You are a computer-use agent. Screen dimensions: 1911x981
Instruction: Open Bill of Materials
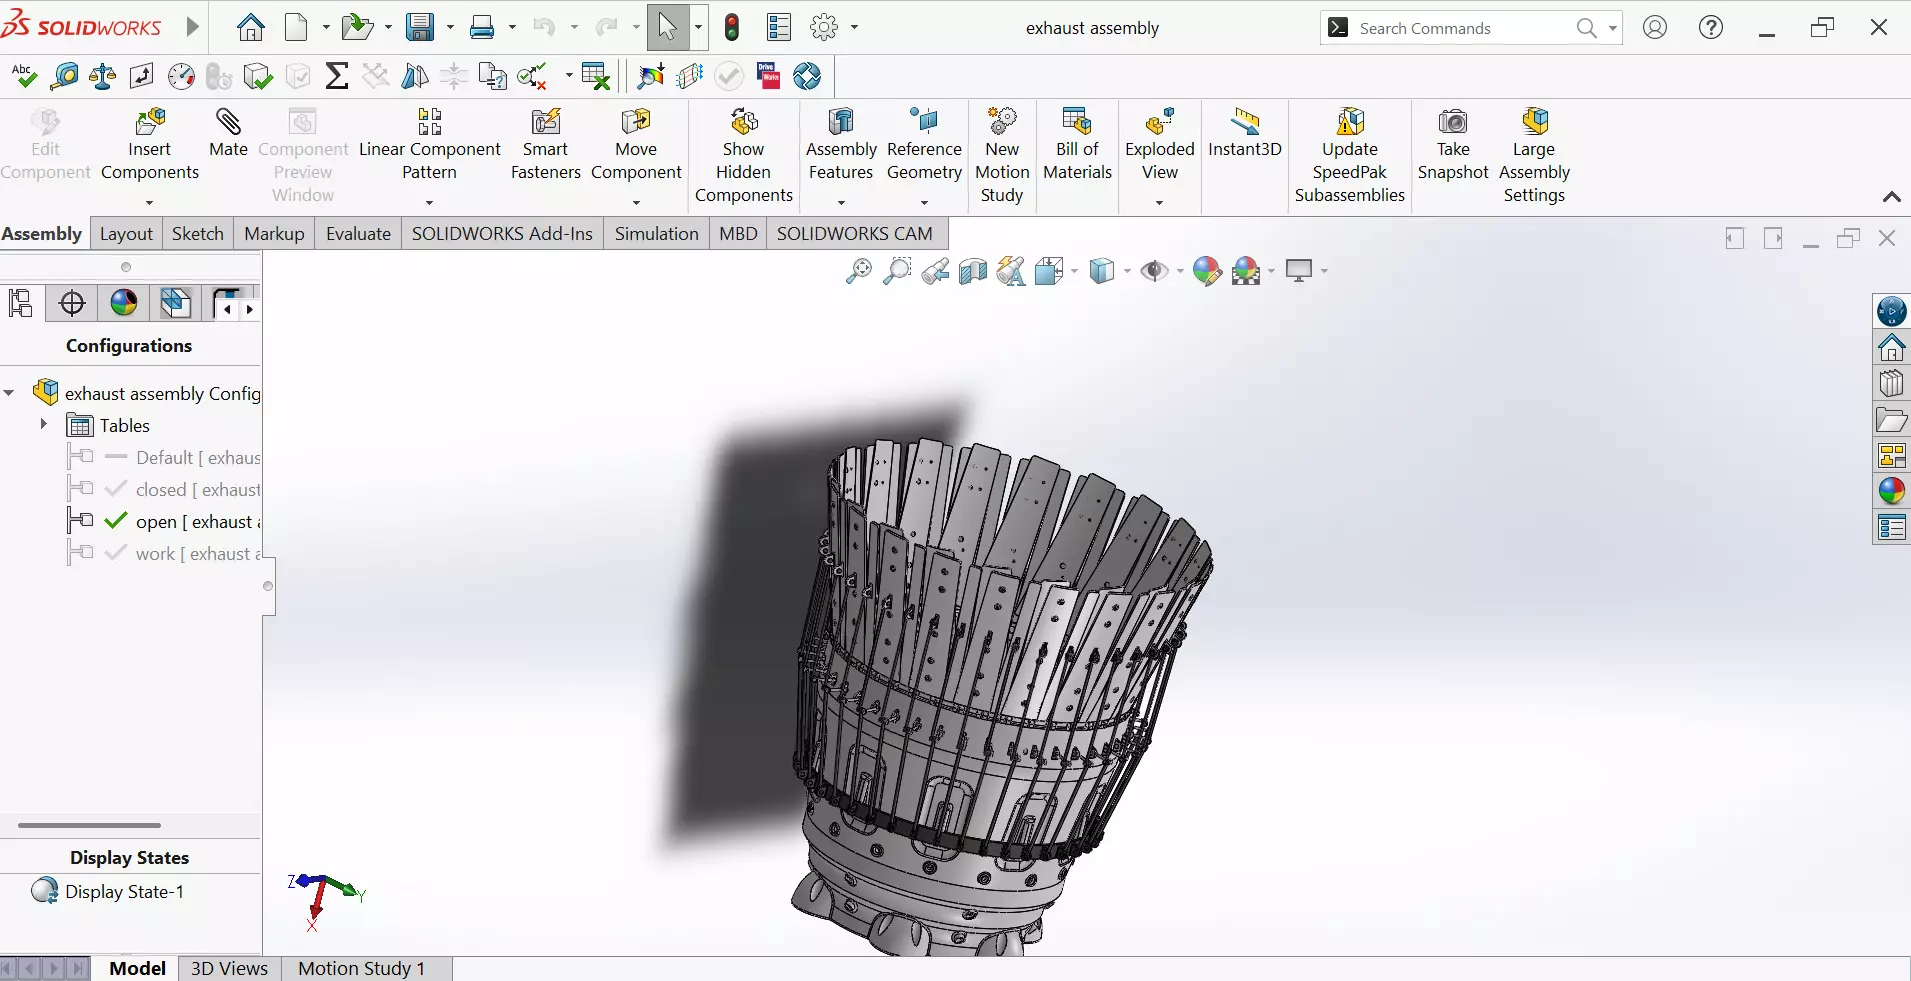click(x=1077, y=145)
